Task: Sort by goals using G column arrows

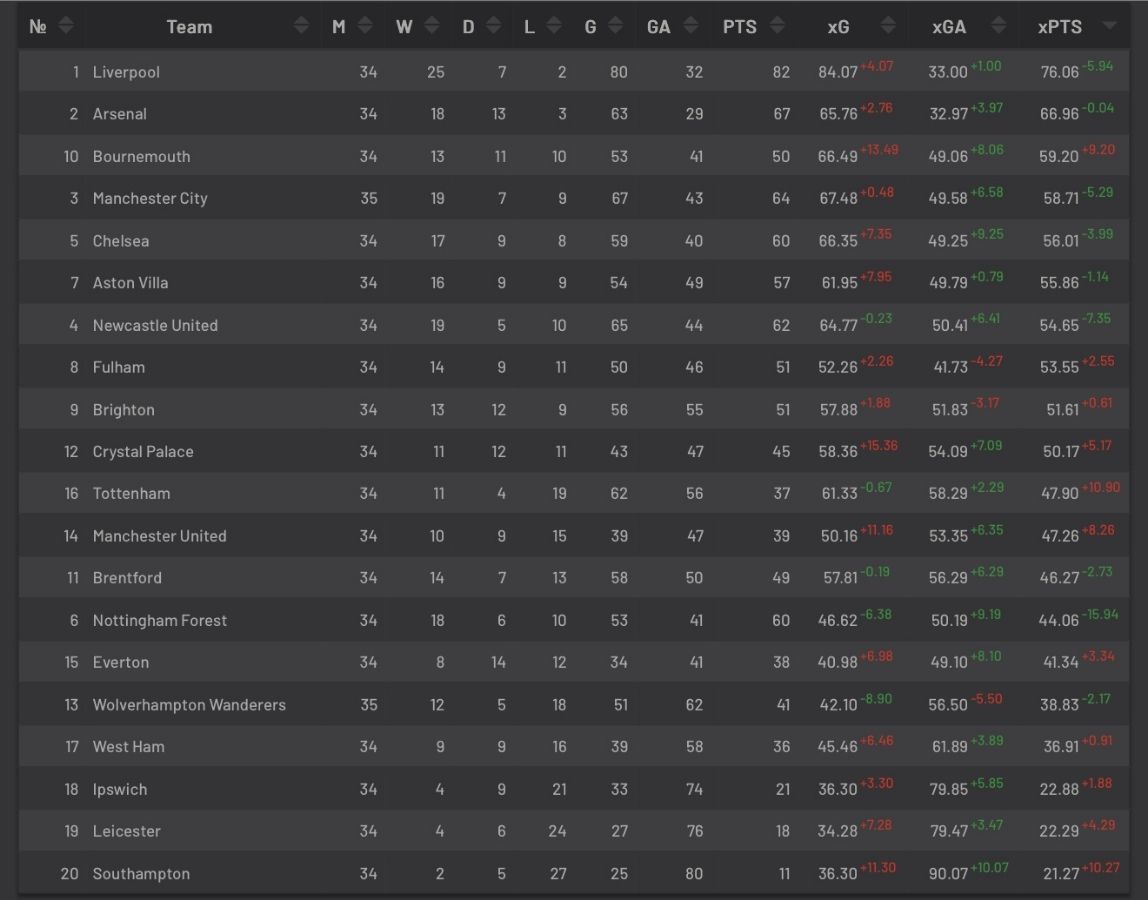Action: pos(616,26)
